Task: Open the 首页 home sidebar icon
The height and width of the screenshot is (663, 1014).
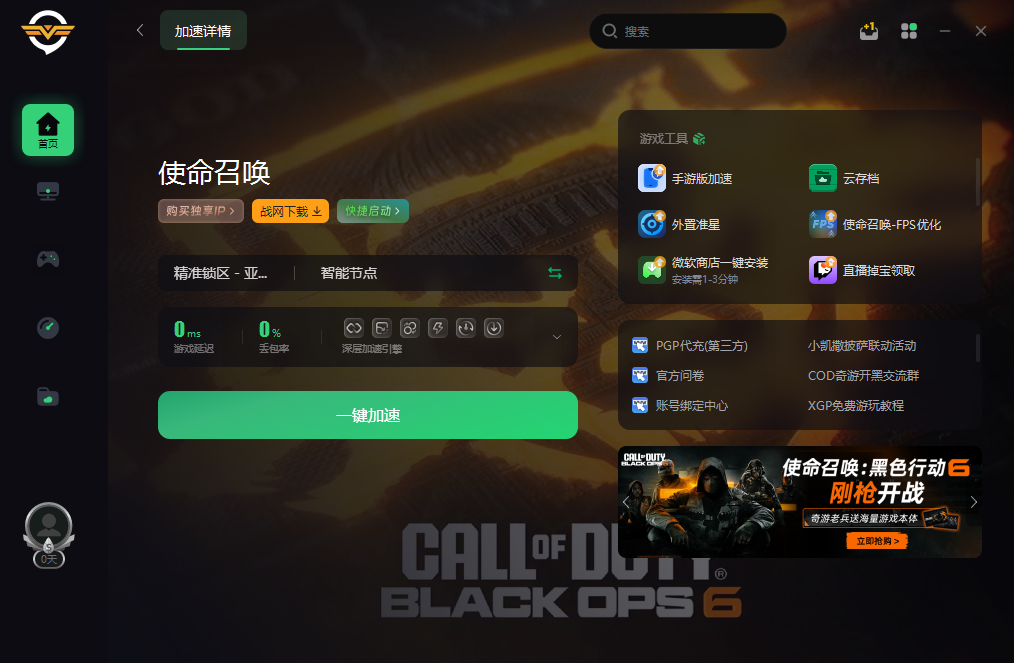Action: tap(48, 130)
